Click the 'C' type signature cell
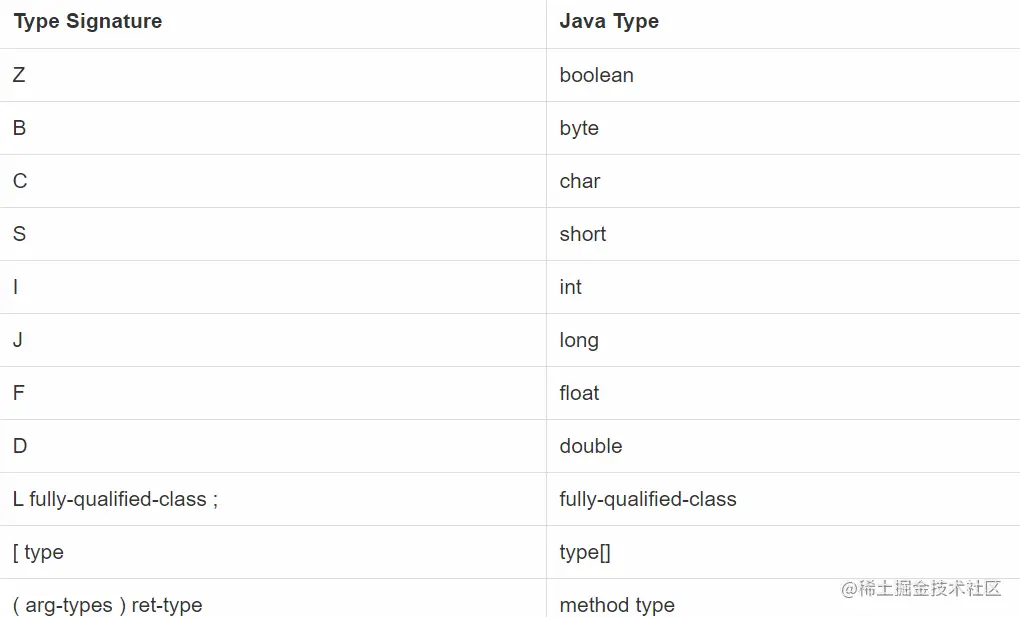Screen dimensions: 1020x617 click(20, 181)
